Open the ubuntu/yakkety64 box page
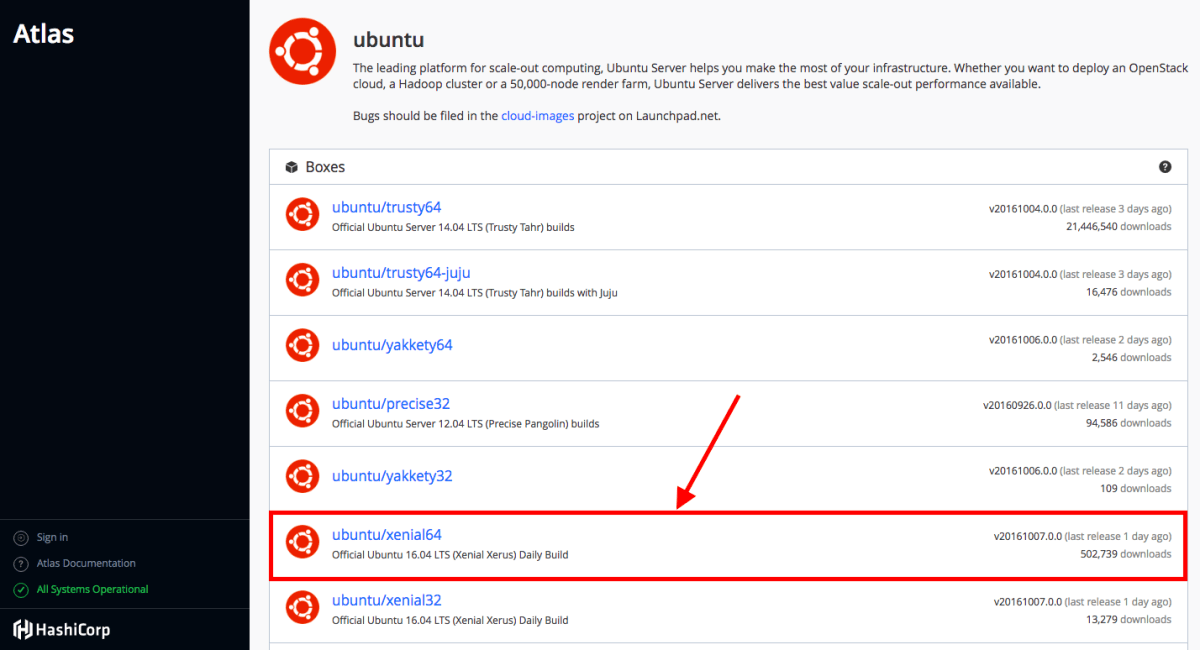 pos(392,344)
